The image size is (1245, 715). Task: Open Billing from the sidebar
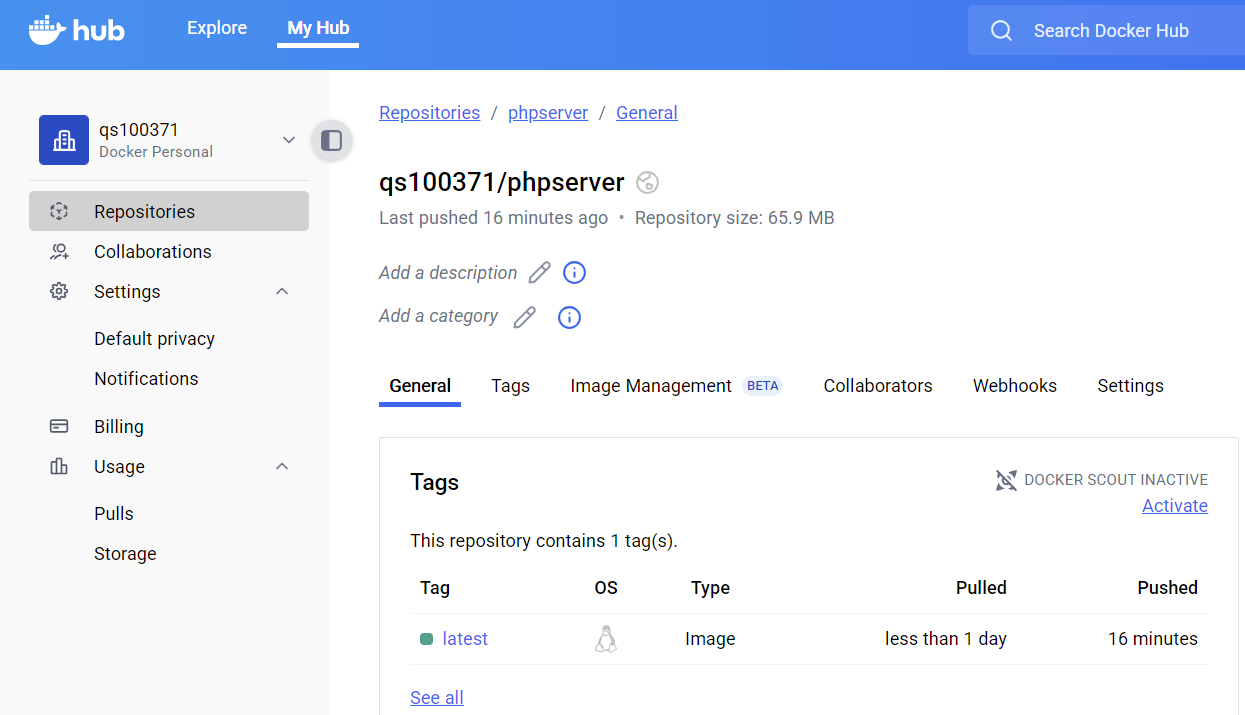click(x=119, y=427)
